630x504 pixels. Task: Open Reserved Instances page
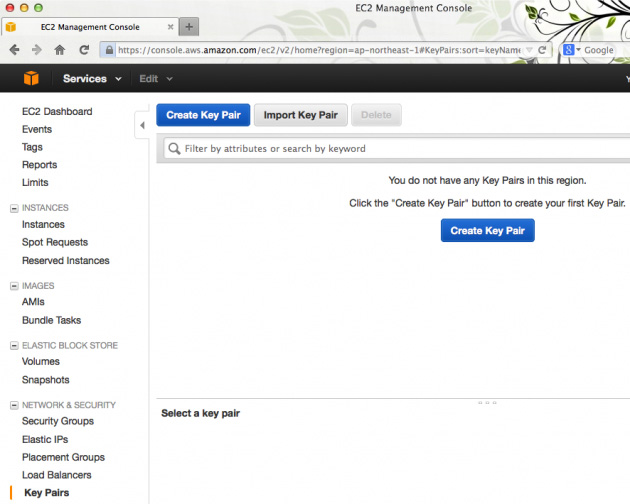[65, 260]
